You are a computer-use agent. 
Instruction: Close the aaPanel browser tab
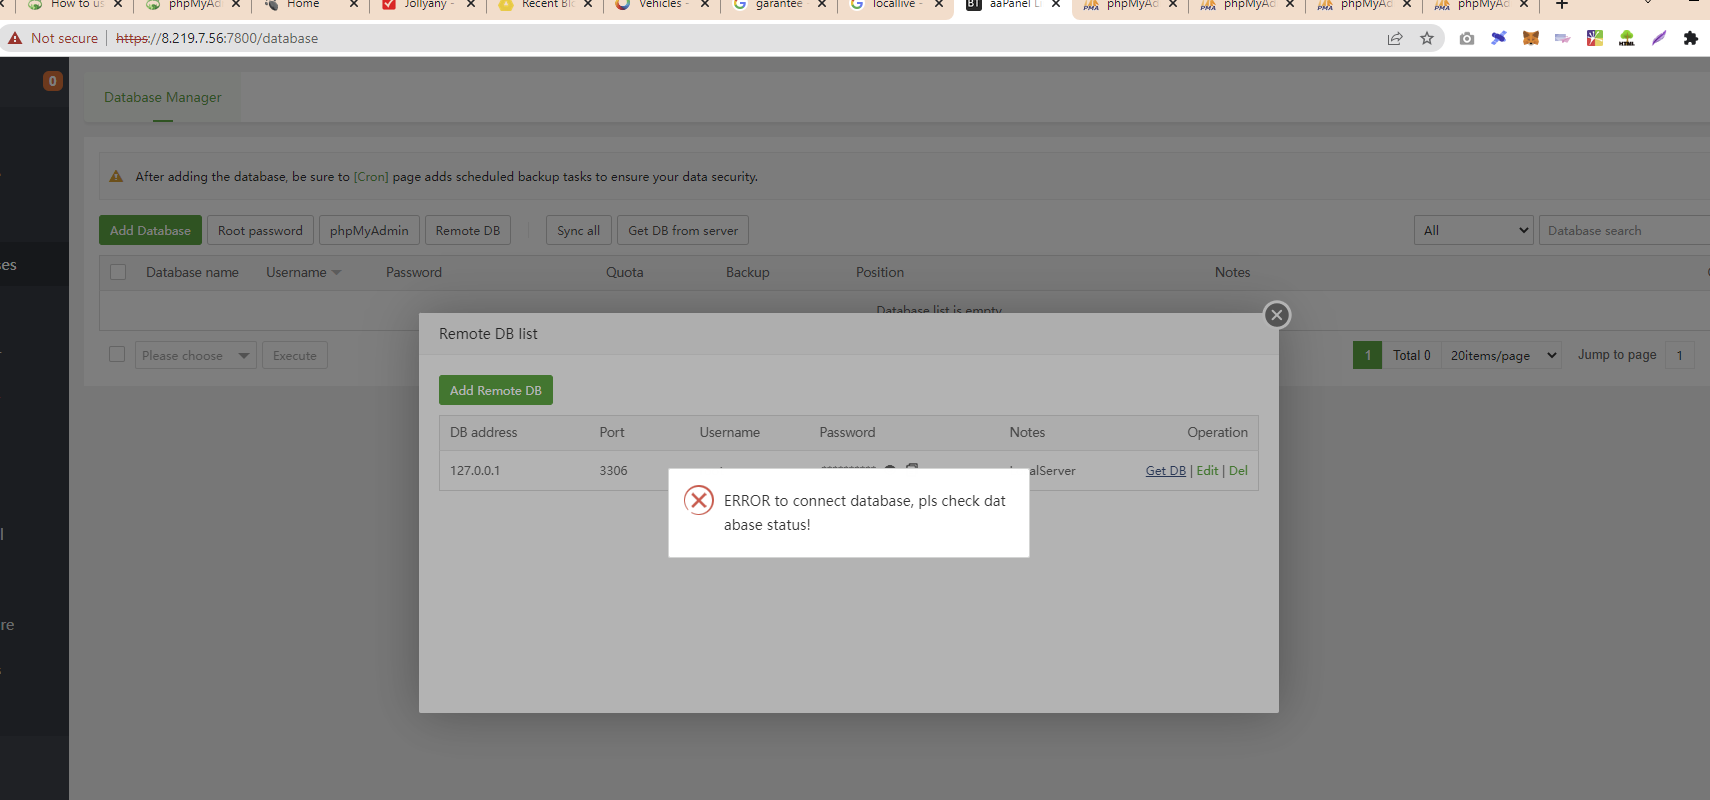1056,4
